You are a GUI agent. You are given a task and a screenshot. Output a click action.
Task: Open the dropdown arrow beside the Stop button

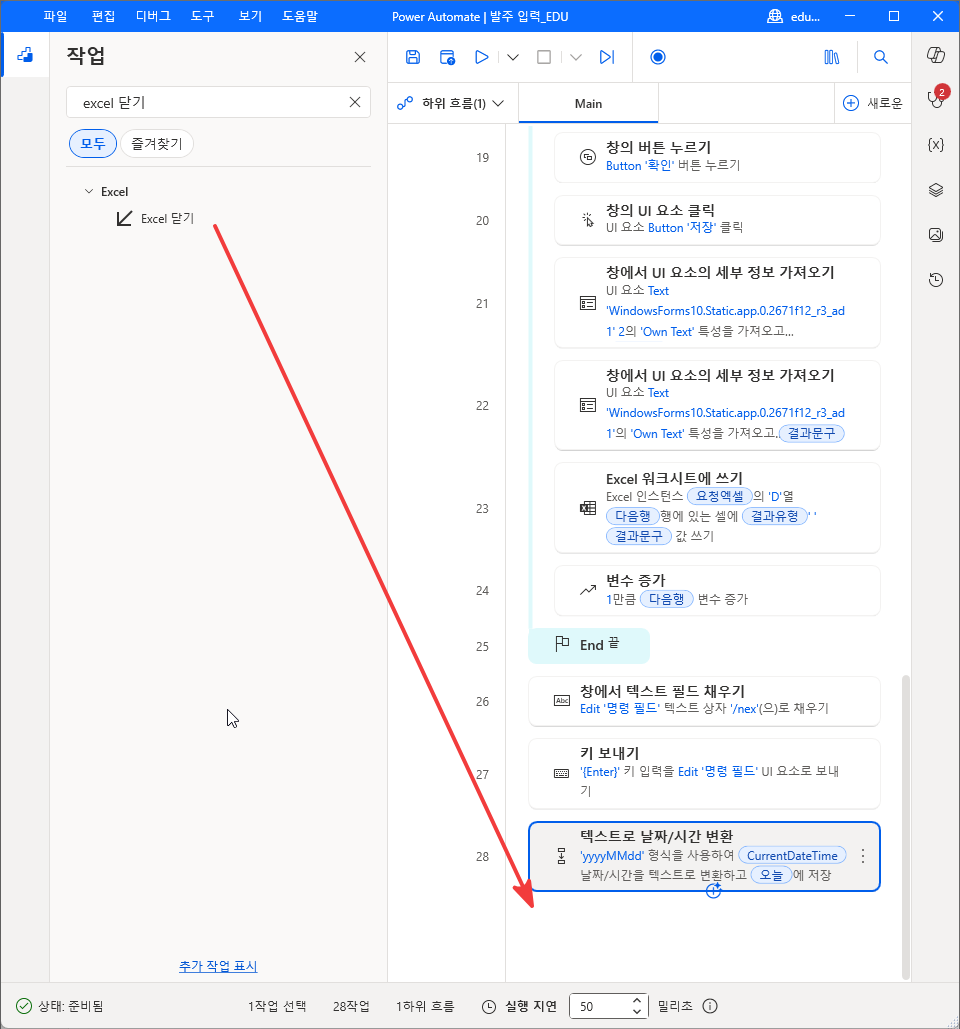575,57
